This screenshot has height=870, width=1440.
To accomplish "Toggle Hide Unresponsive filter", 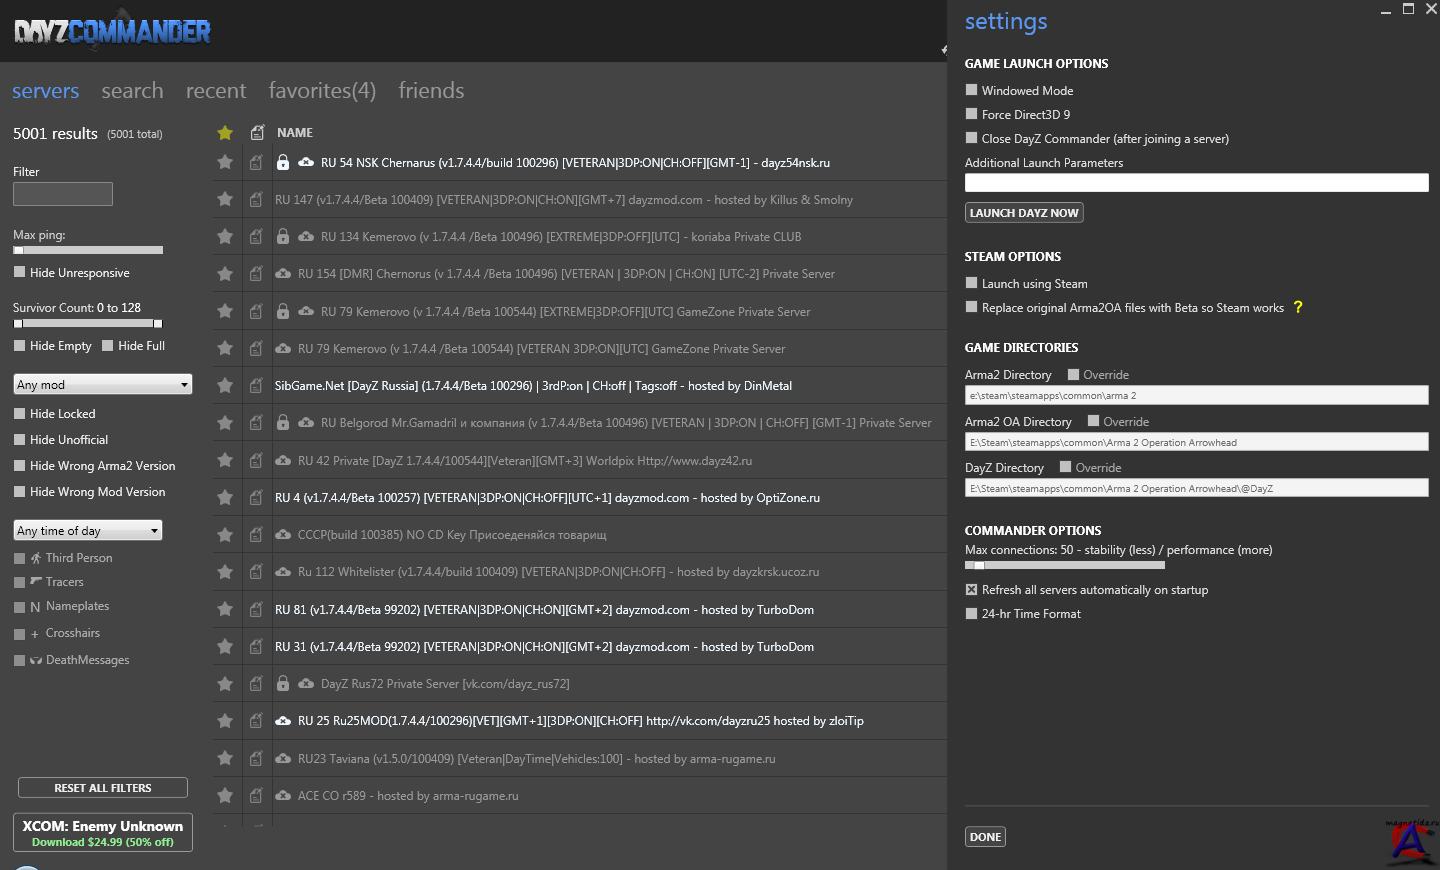I will tap(19, 272).
